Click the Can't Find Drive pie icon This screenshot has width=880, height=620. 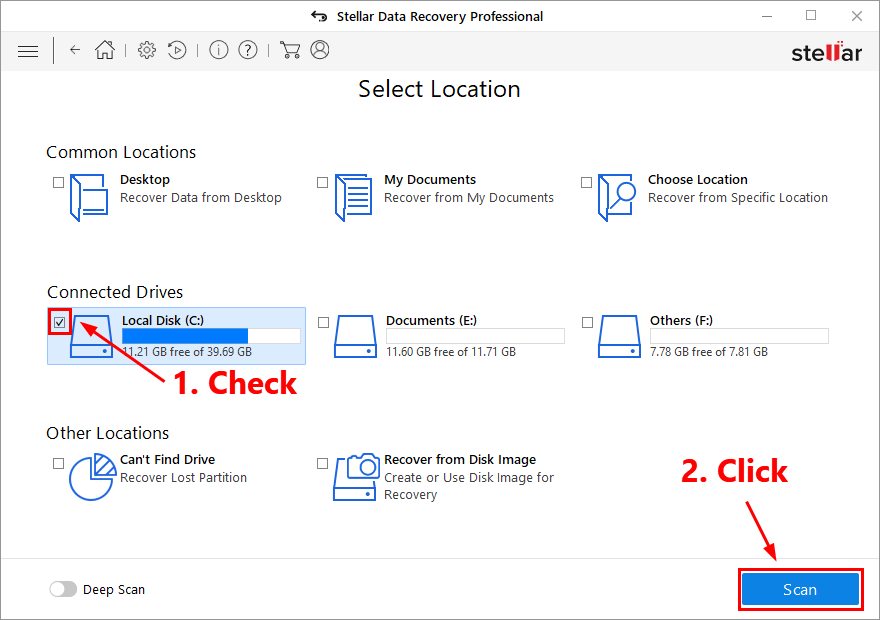[93, 477]
